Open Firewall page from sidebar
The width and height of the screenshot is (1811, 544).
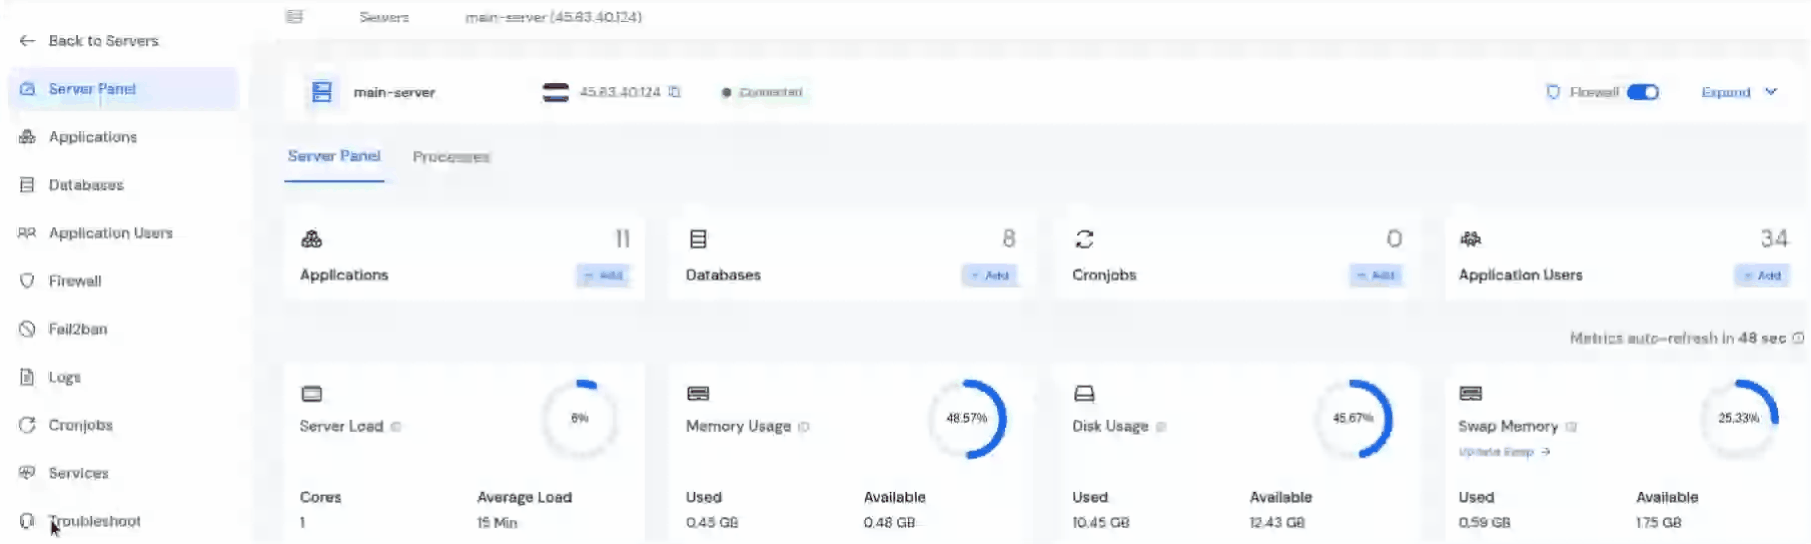click(x=75, y=281)
